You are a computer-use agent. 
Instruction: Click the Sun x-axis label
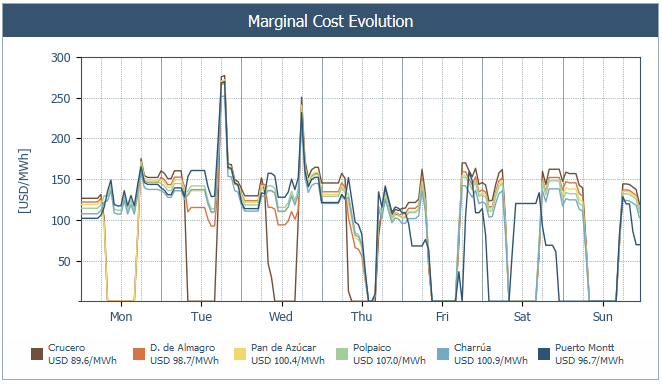pyautogui.click(x=602, y=316)
